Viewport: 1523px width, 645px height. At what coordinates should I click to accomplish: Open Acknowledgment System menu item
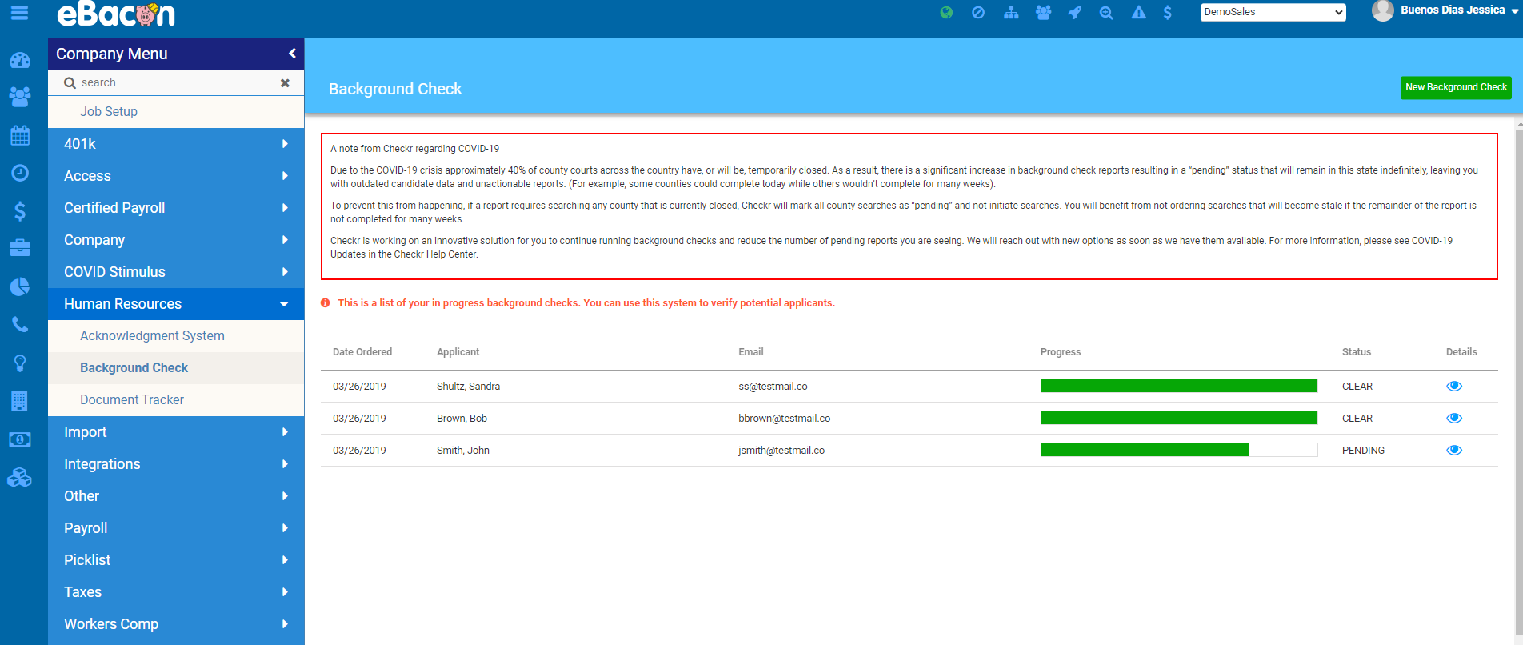click(x=176, y=336)
